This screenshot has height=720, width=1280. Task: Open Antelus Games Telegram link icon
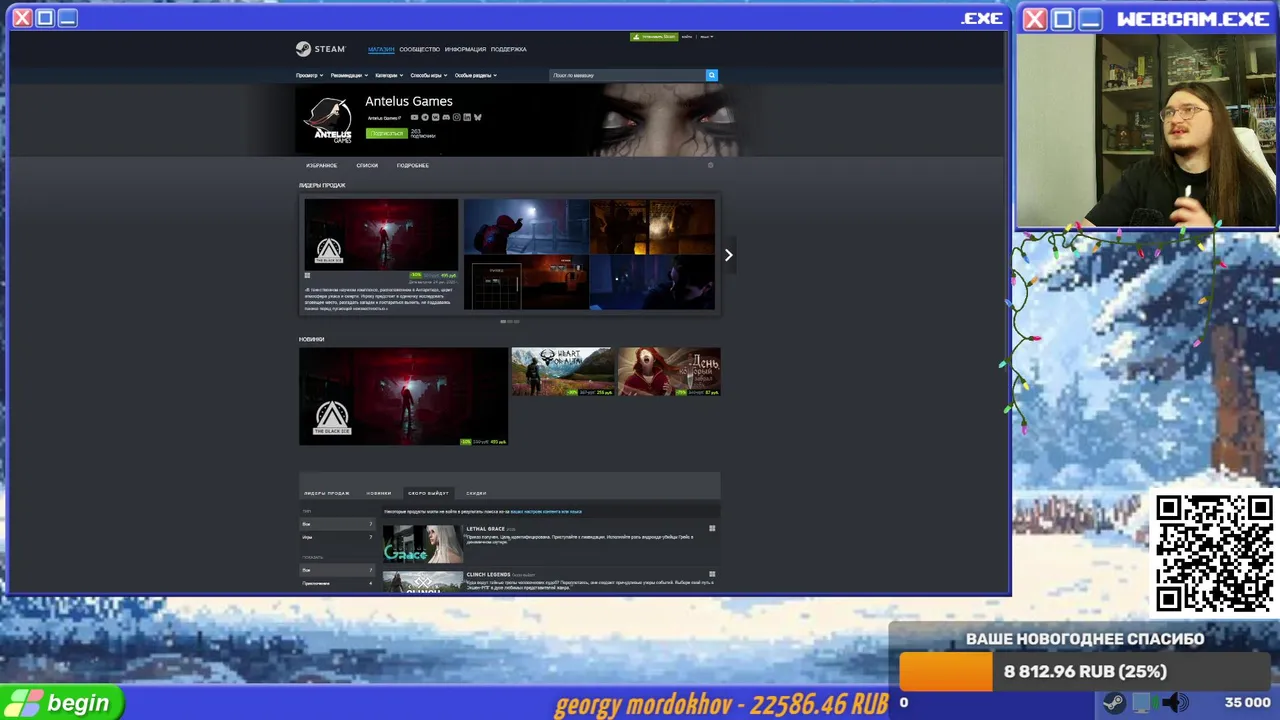tap(425, 117)
